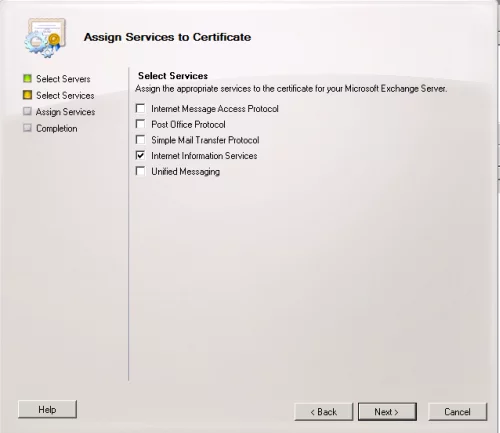Enable Internet Message Access Protocol checkbox
Viewport: 500px width, 433px height.
140,108
